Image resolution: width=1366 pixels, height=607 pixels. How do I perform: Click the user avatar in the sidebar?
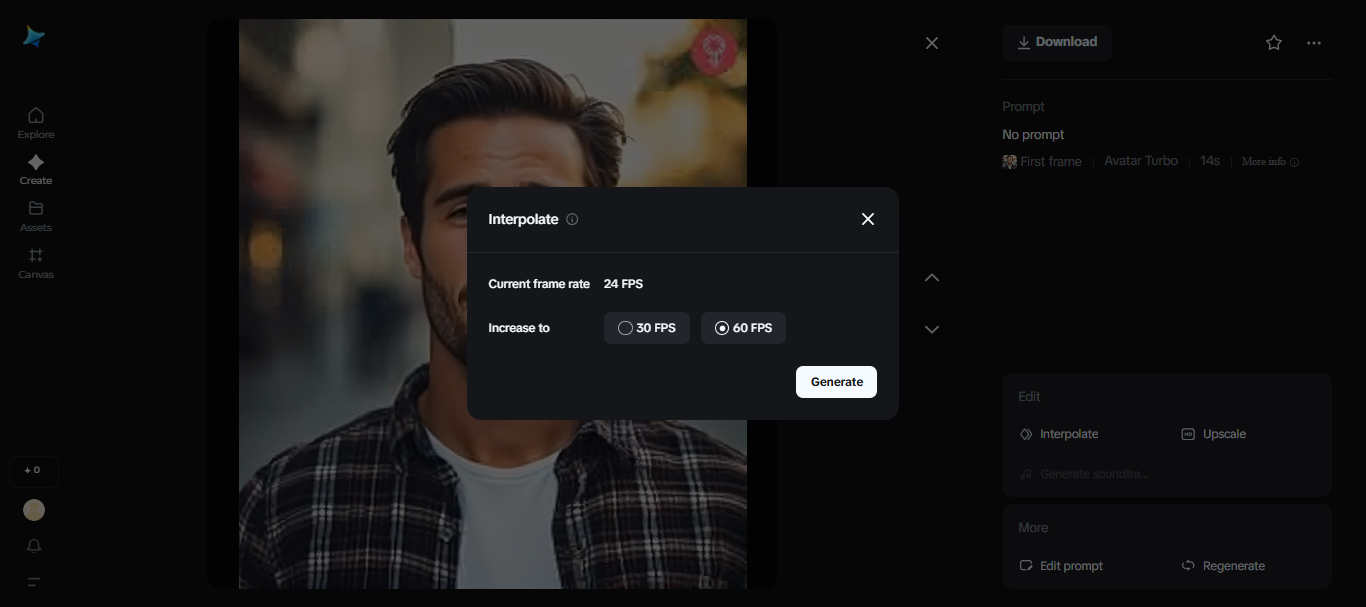[x=34, y=510]
